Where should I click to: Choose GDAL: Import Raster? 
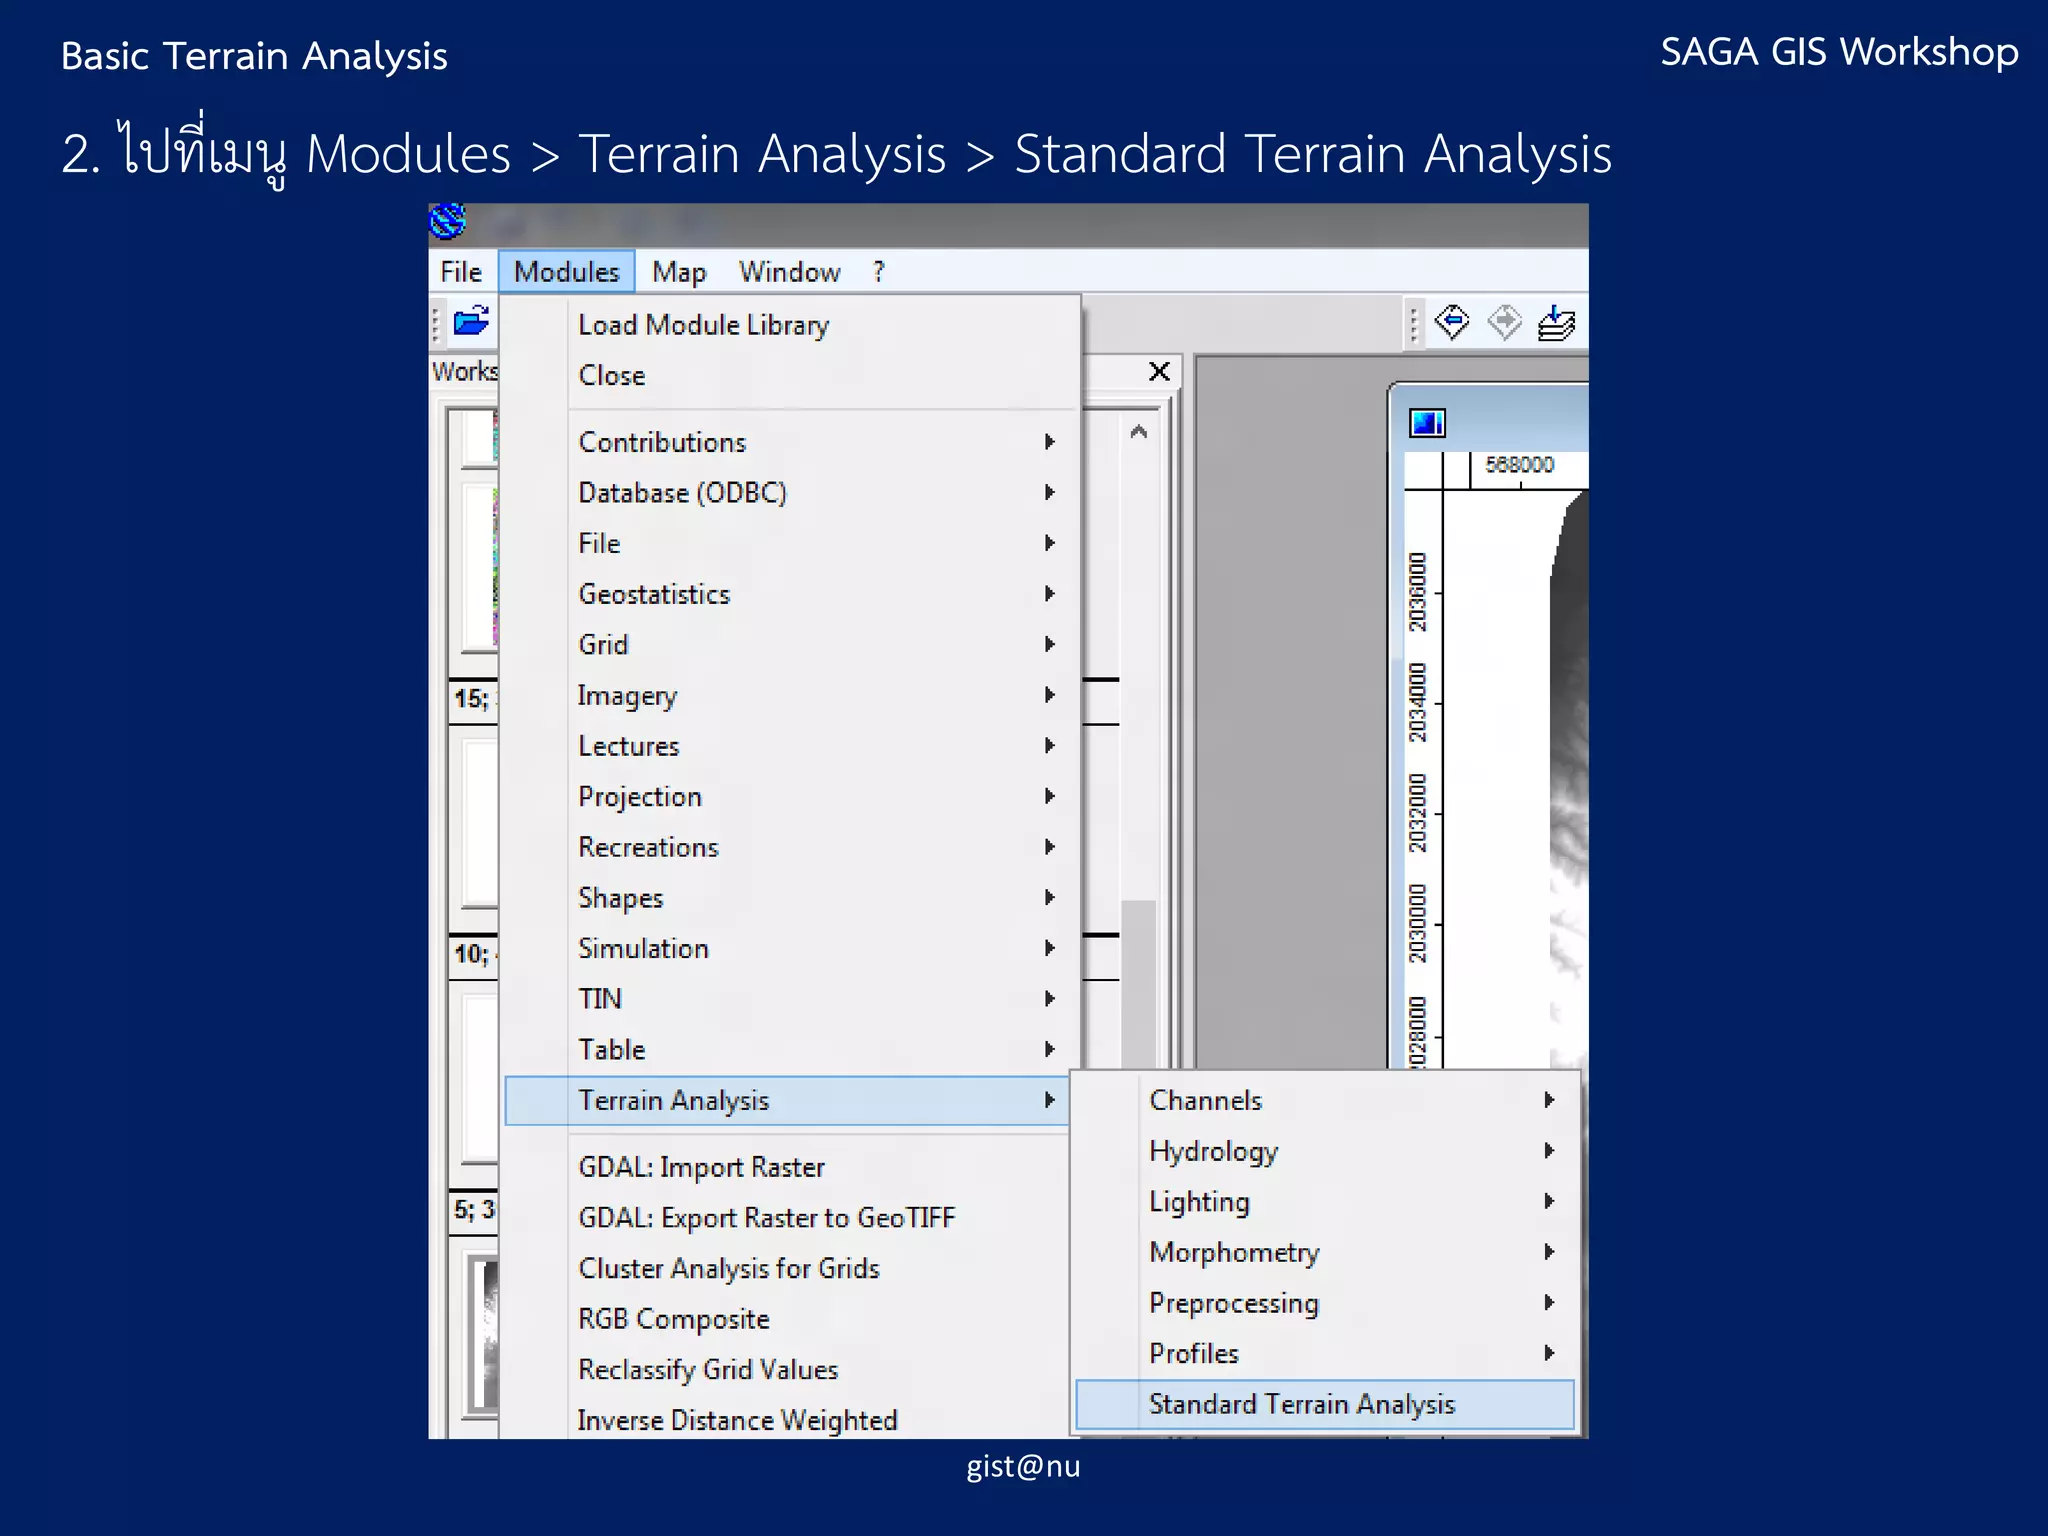[788, 1167]
